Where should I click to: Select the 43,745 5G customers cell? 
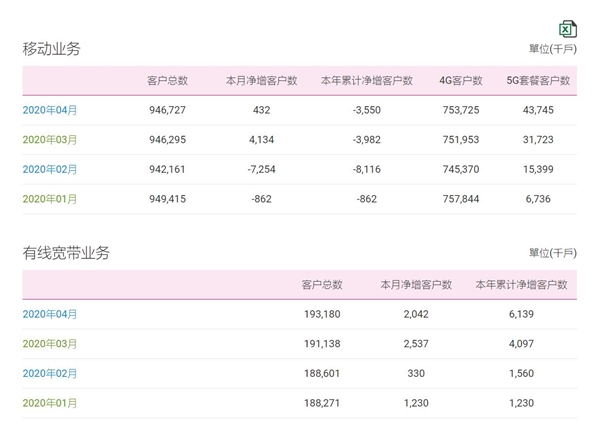[551, 110]
